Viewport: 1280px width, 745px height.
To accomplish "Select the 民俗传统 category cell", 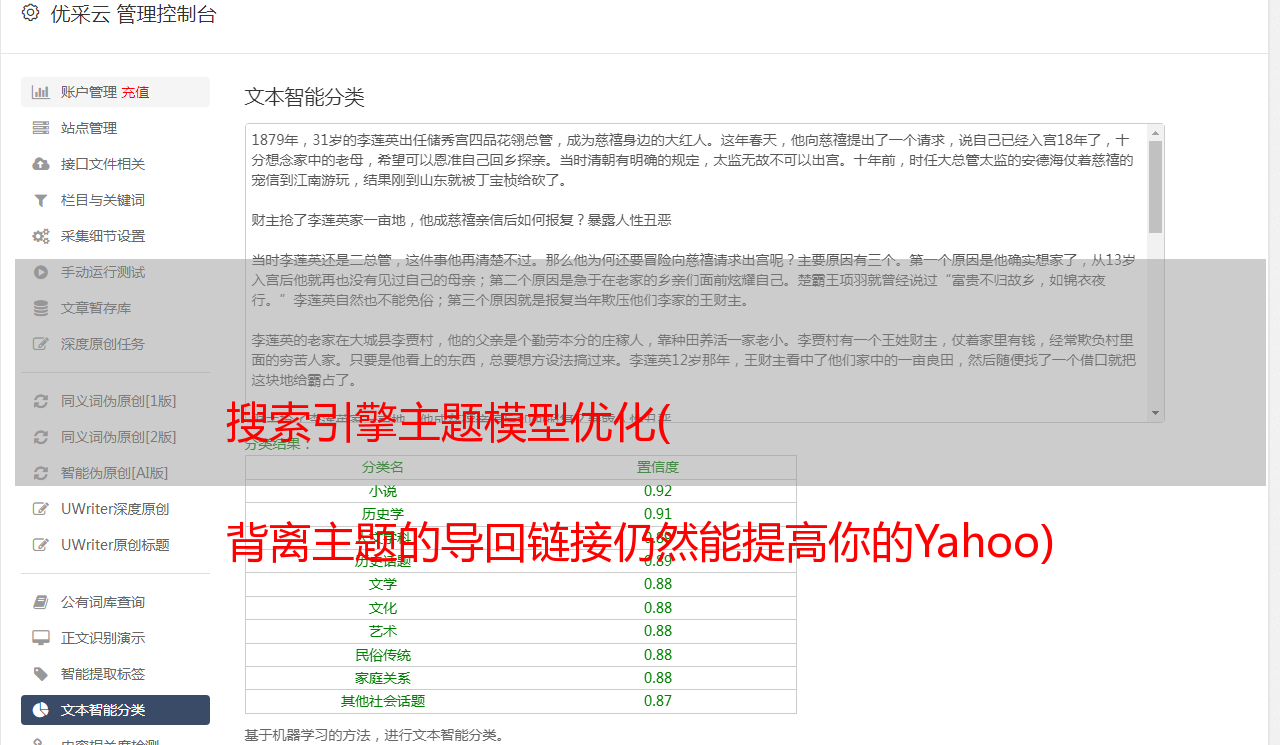I will (x=383, y=655).
